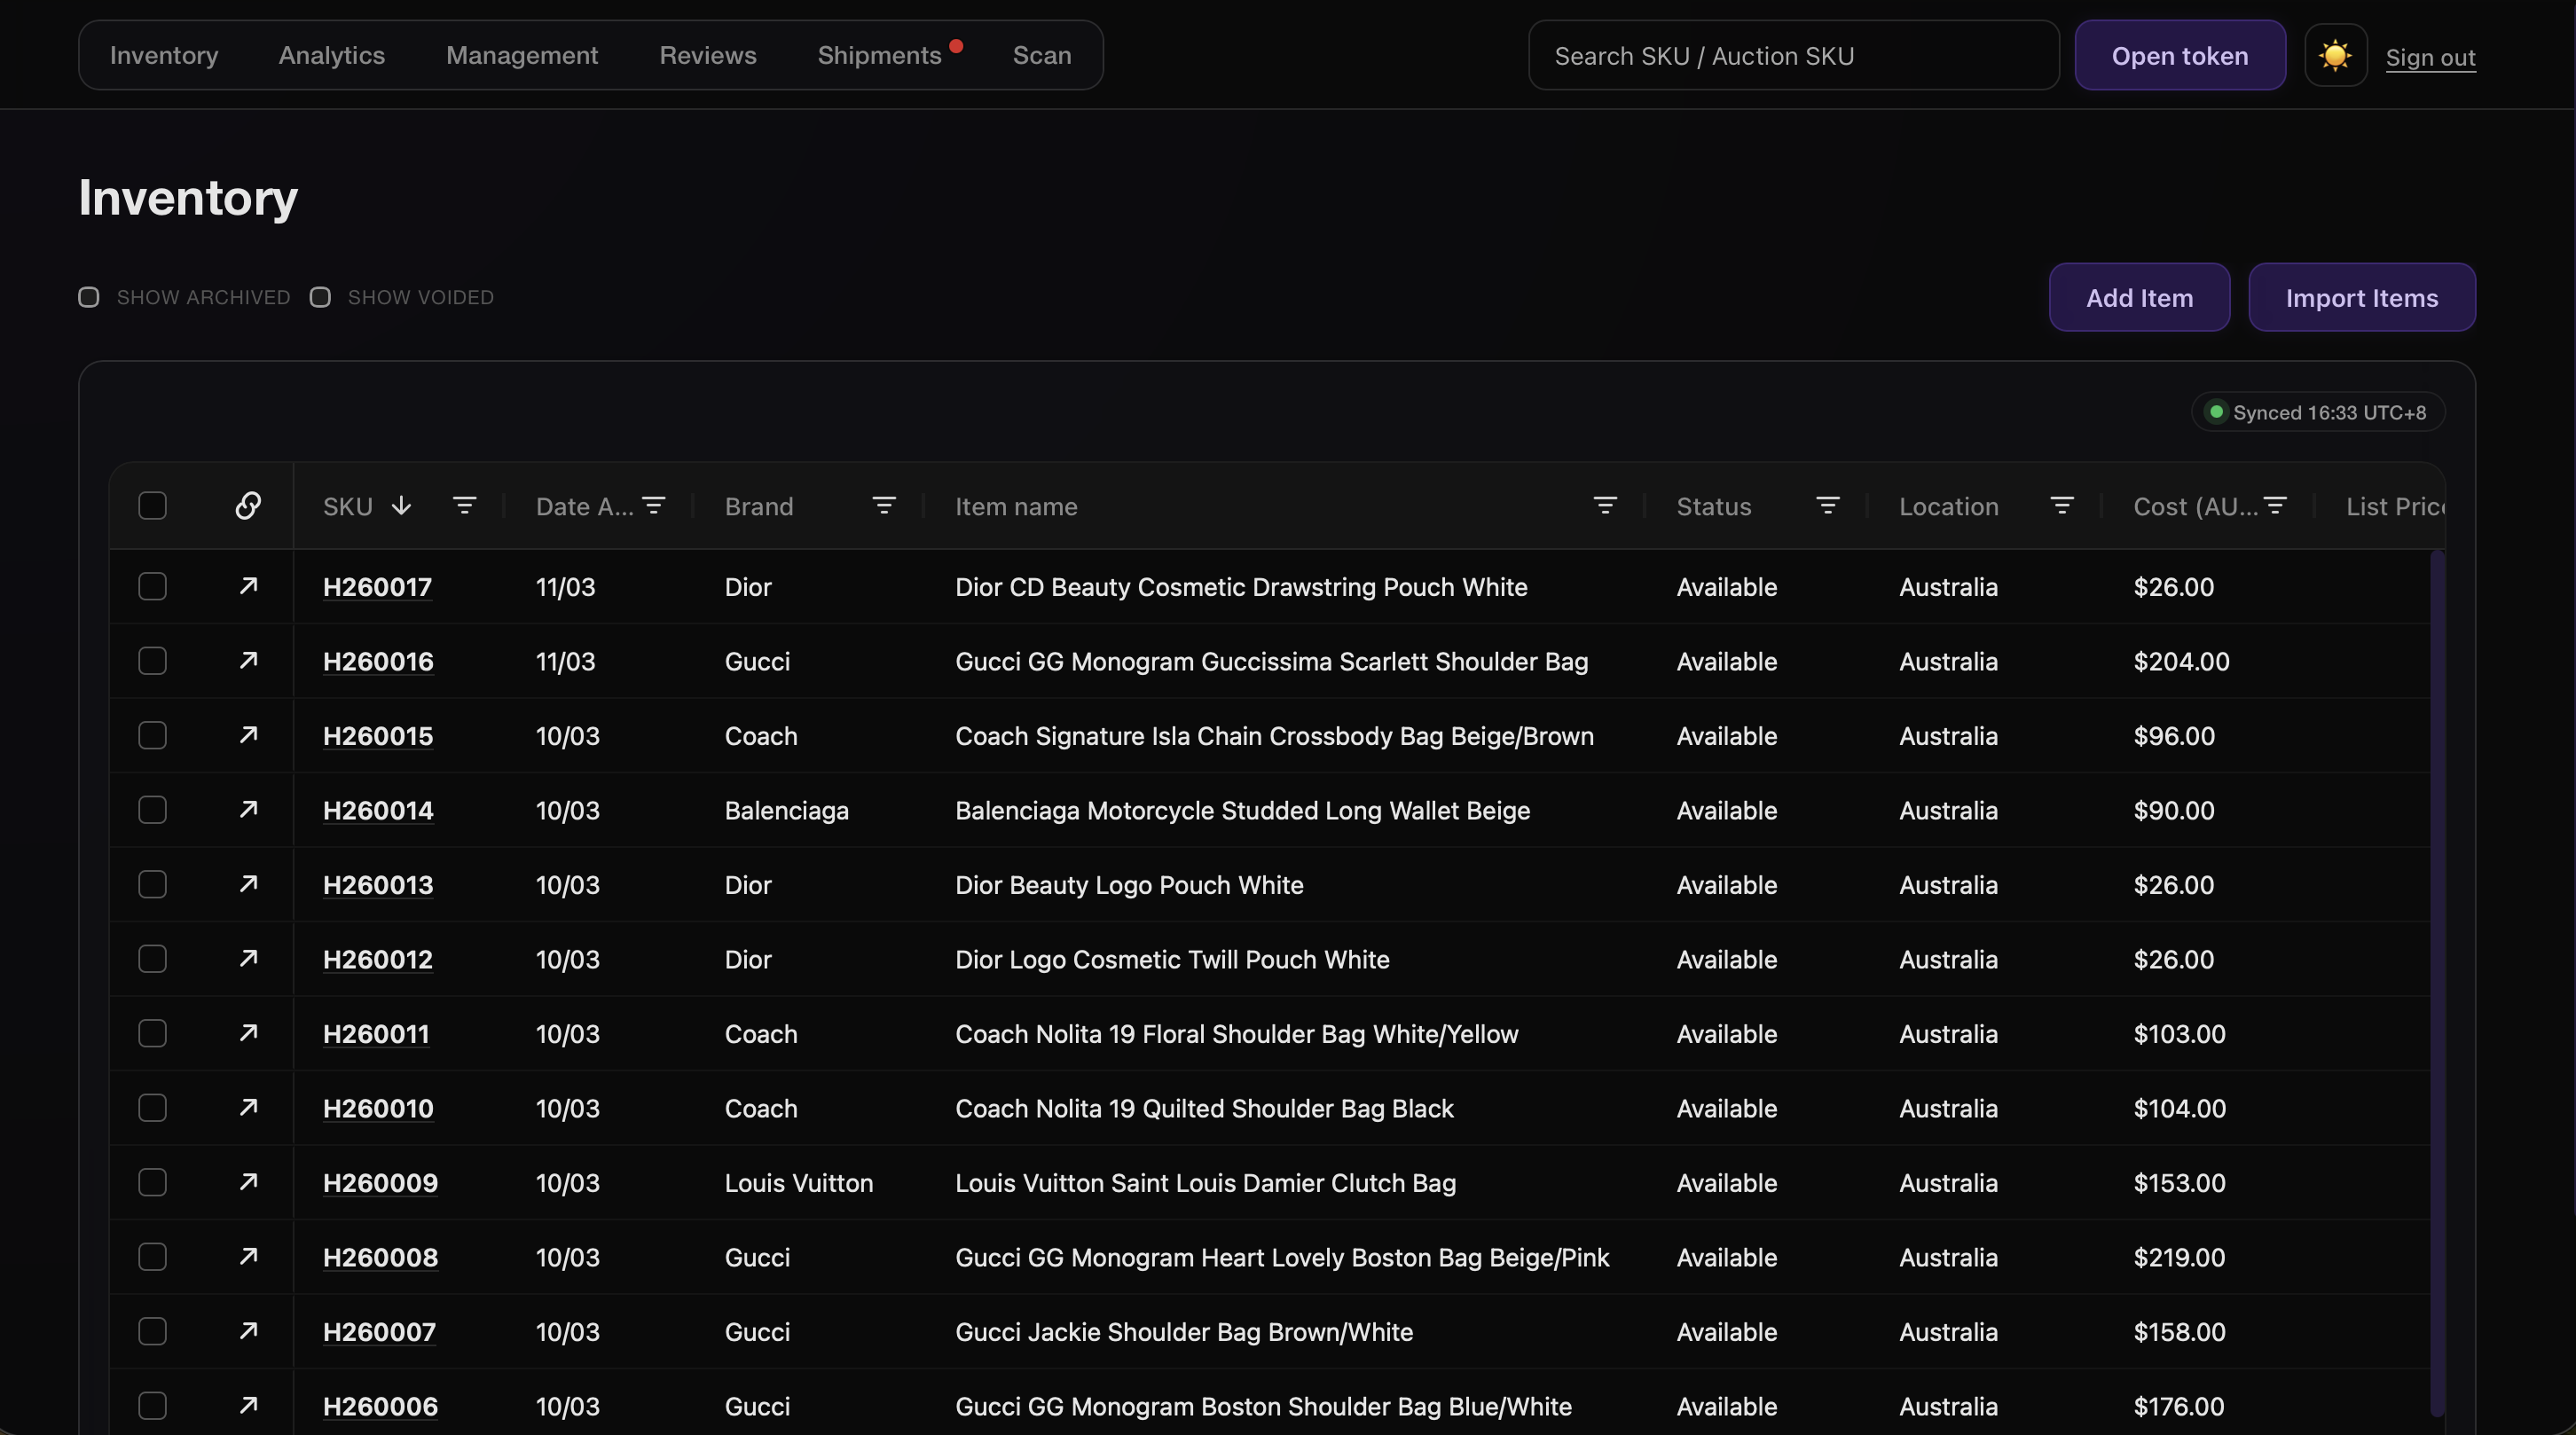Enable Show Archived checkbox
Viewport: 2576px width, 1435px height.
point(89,297)
